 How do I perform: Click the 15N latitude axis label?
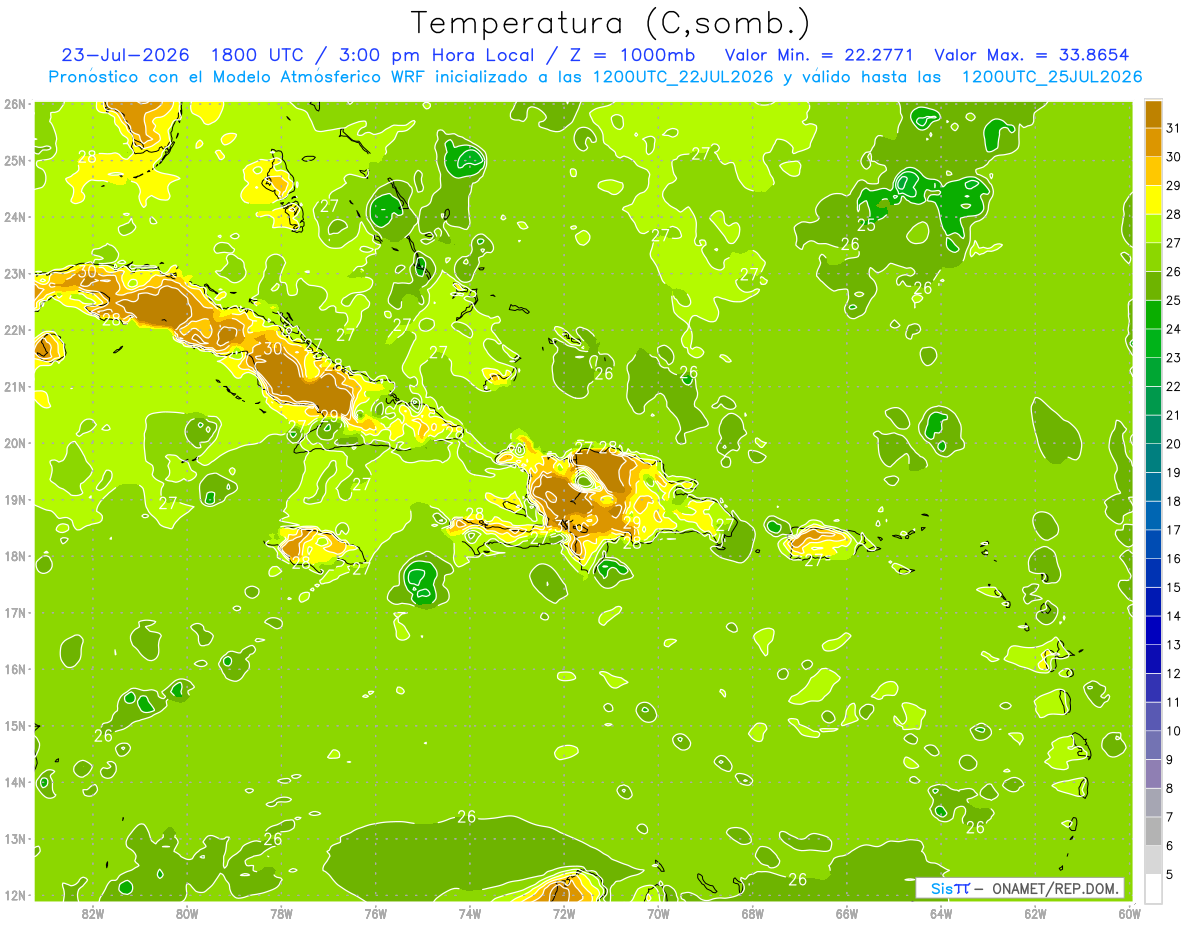click(15, 725)
